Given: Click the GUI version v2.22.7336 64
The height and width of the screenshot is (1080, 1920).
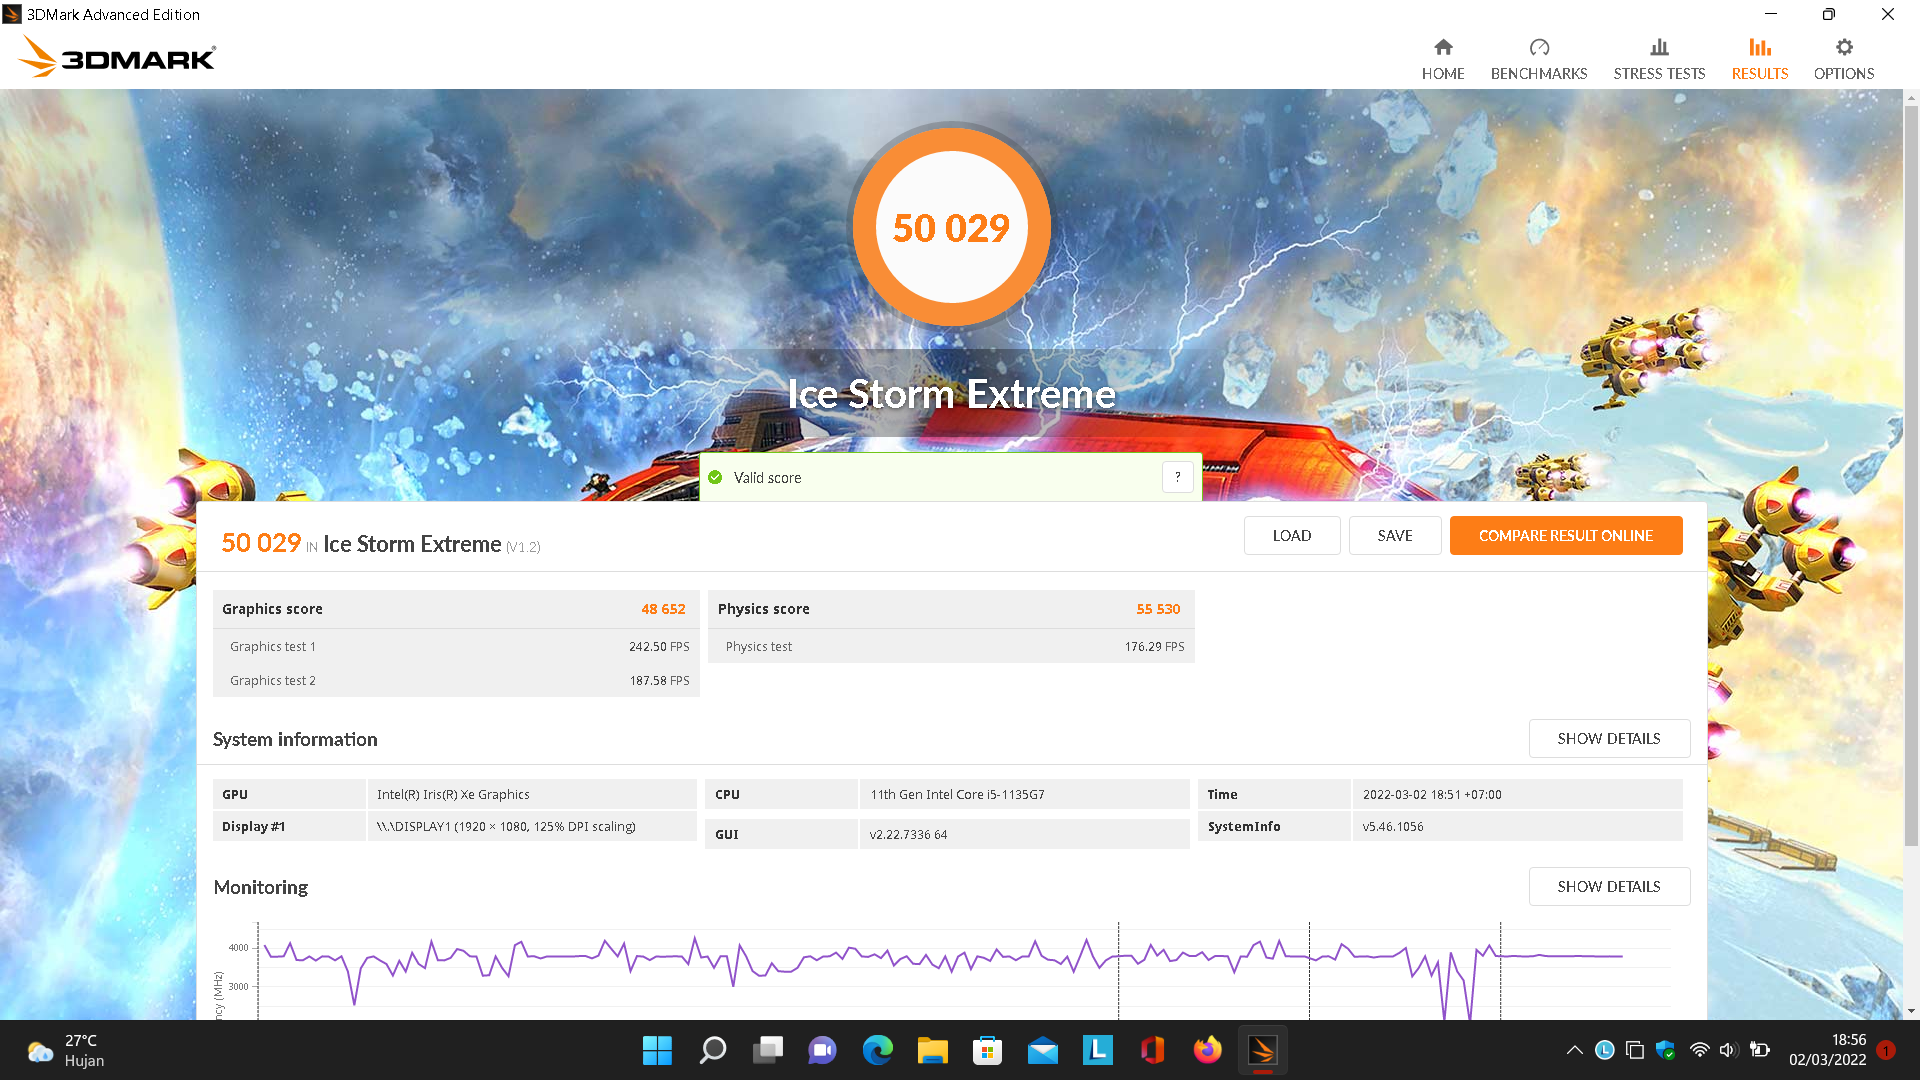Looking at the screenshot, I should click(x=908, y=834).
